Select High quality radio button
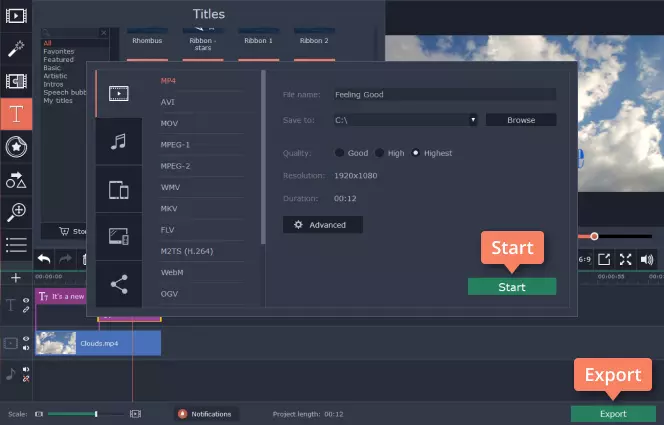664x425 pixels. 379,153
